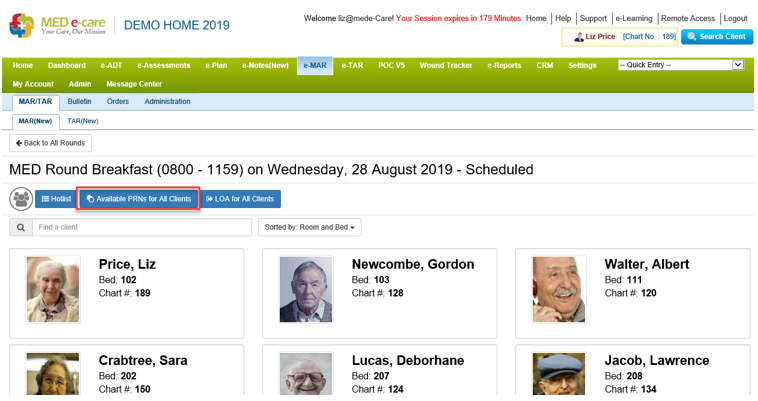This screenshot has width=758, height=401.
Task: Open the e-MAR menu tab
Action: pos(314,65)
